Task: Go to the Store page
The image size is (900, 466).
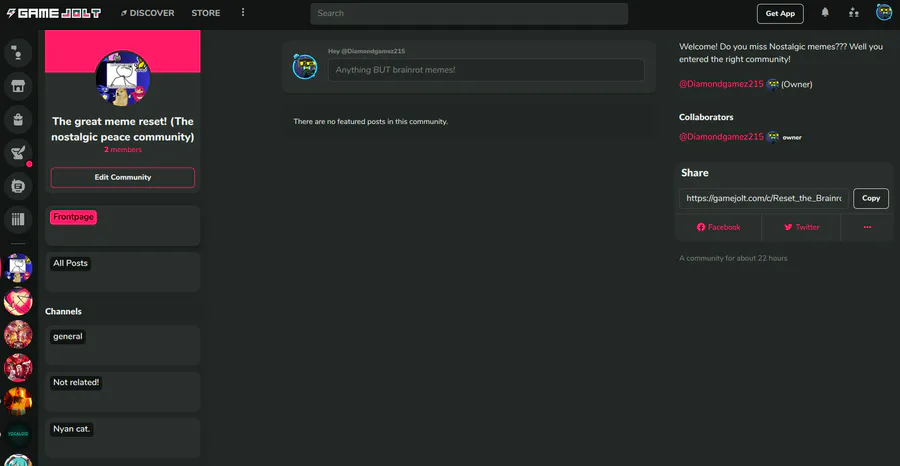Action: (x=205, y=13)
